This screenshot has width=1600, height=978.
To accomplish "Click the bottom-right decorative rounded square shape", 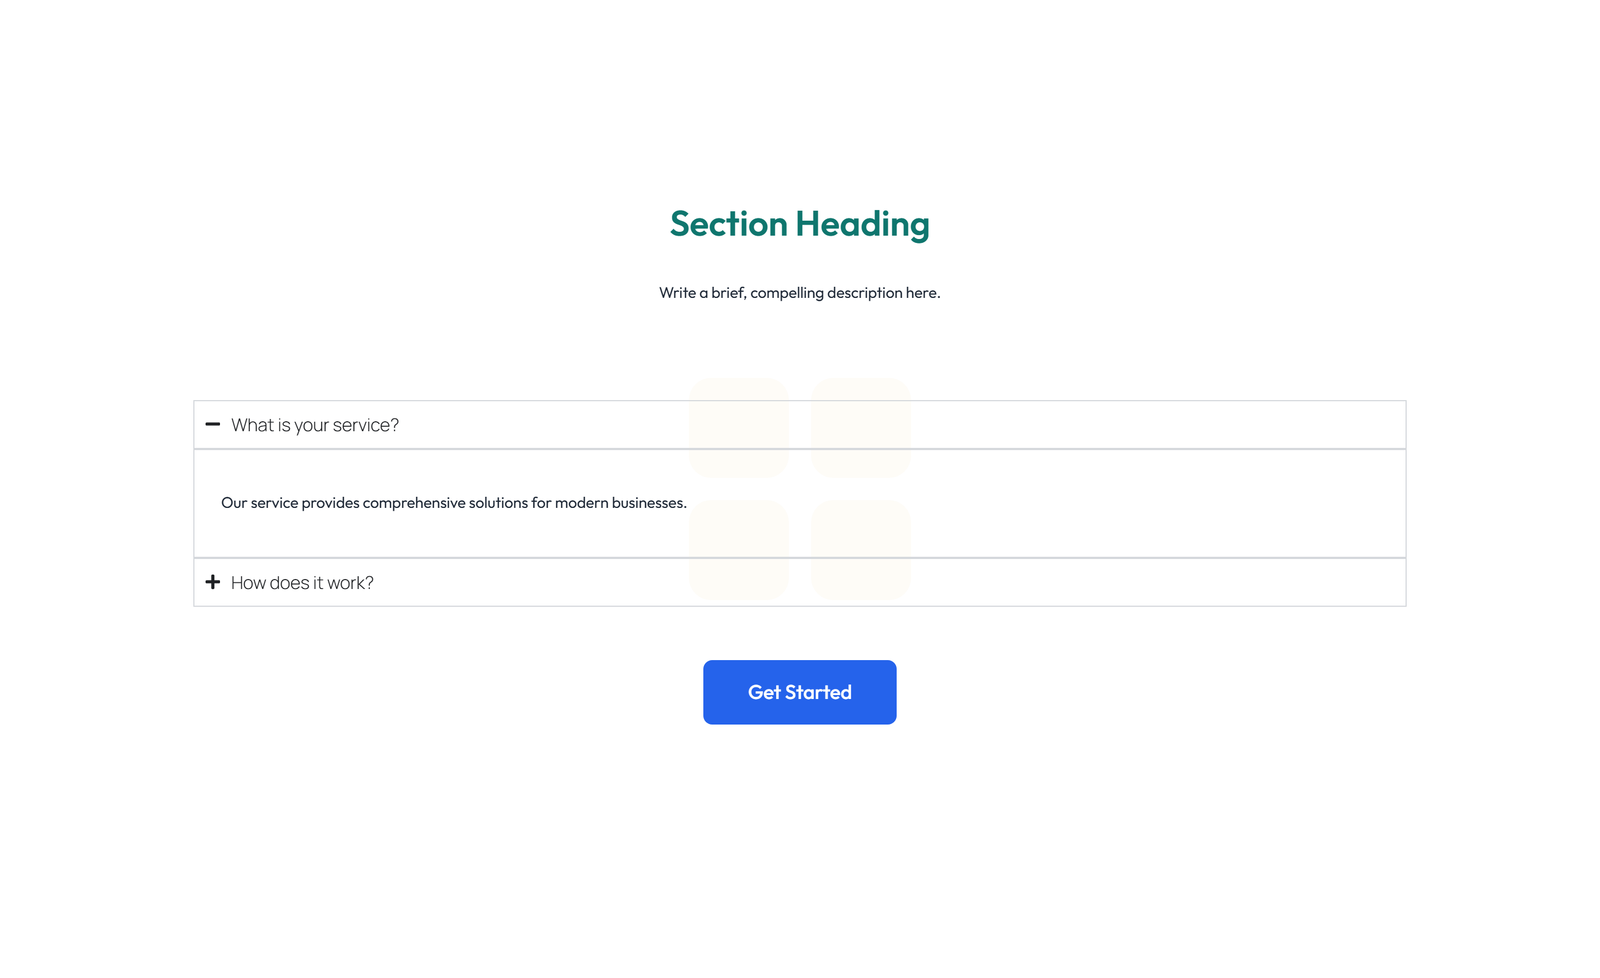I will (x=861, y=549).
